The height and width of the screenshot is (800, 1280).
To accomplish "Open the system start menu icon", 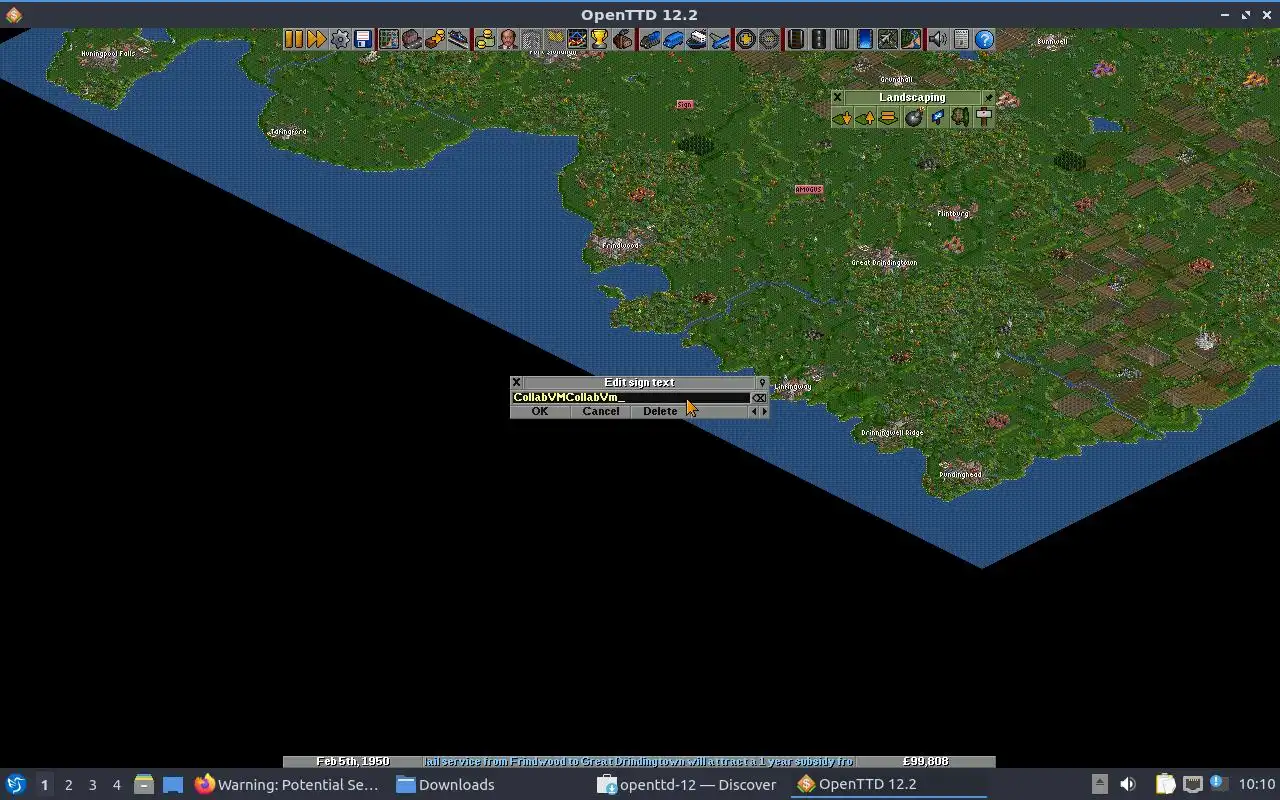I will tap(16, 784).
